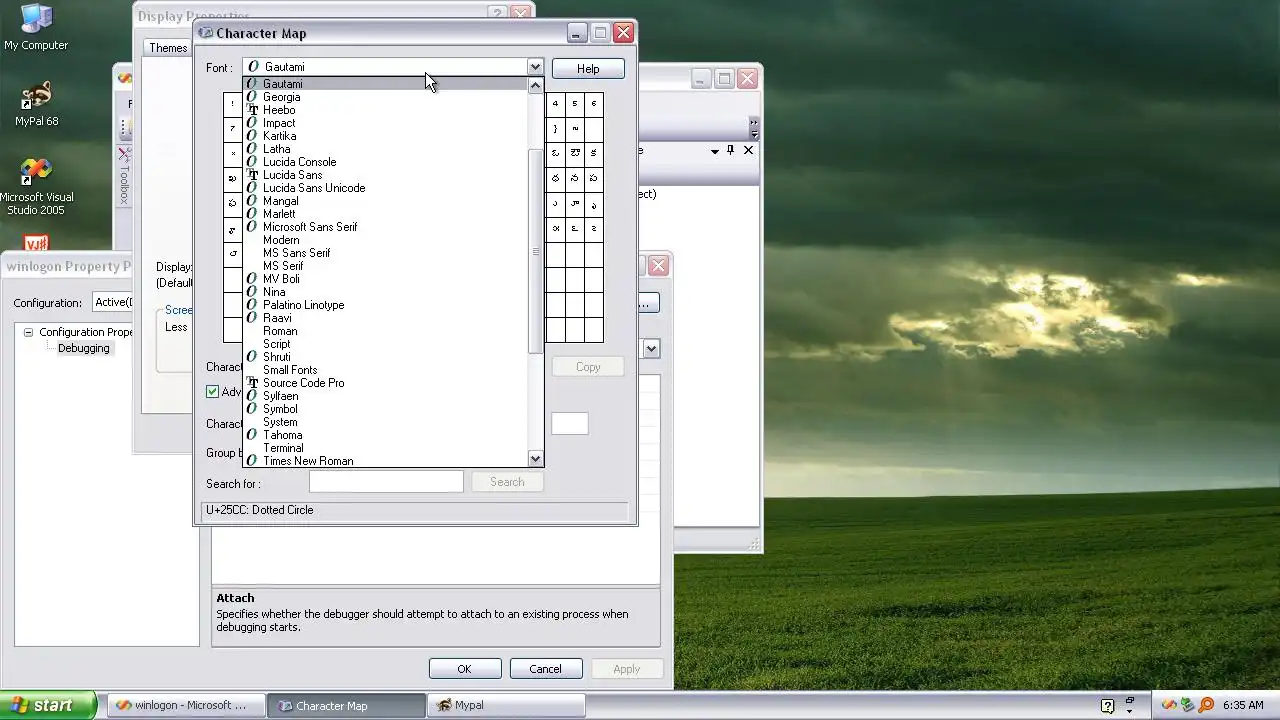Viewport: 1280px width, 720px height.
Task: Toggle the Advanced view checkbox
Action: pyautogui.click(x=212, y=392)
